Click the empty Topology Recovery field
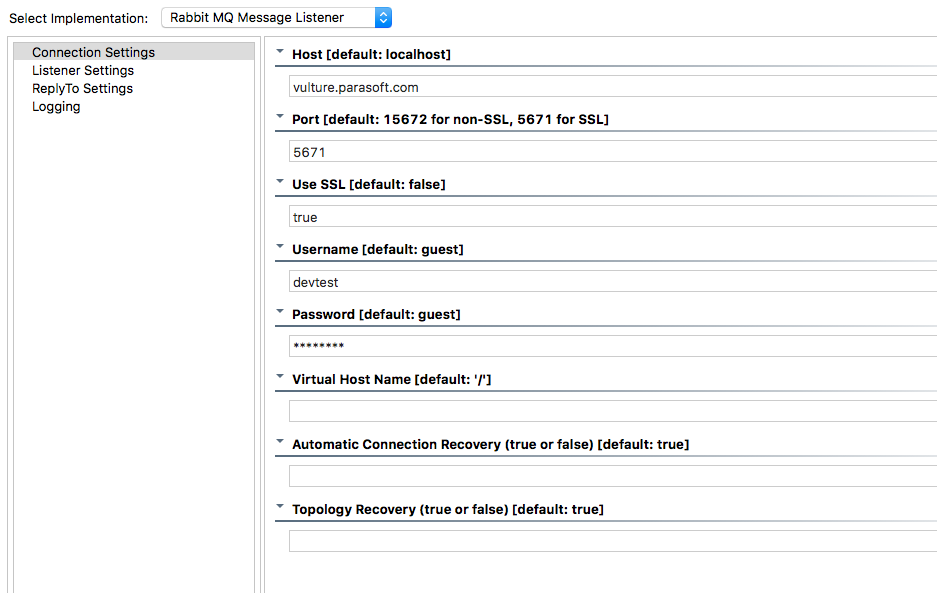 click(613, 541)
